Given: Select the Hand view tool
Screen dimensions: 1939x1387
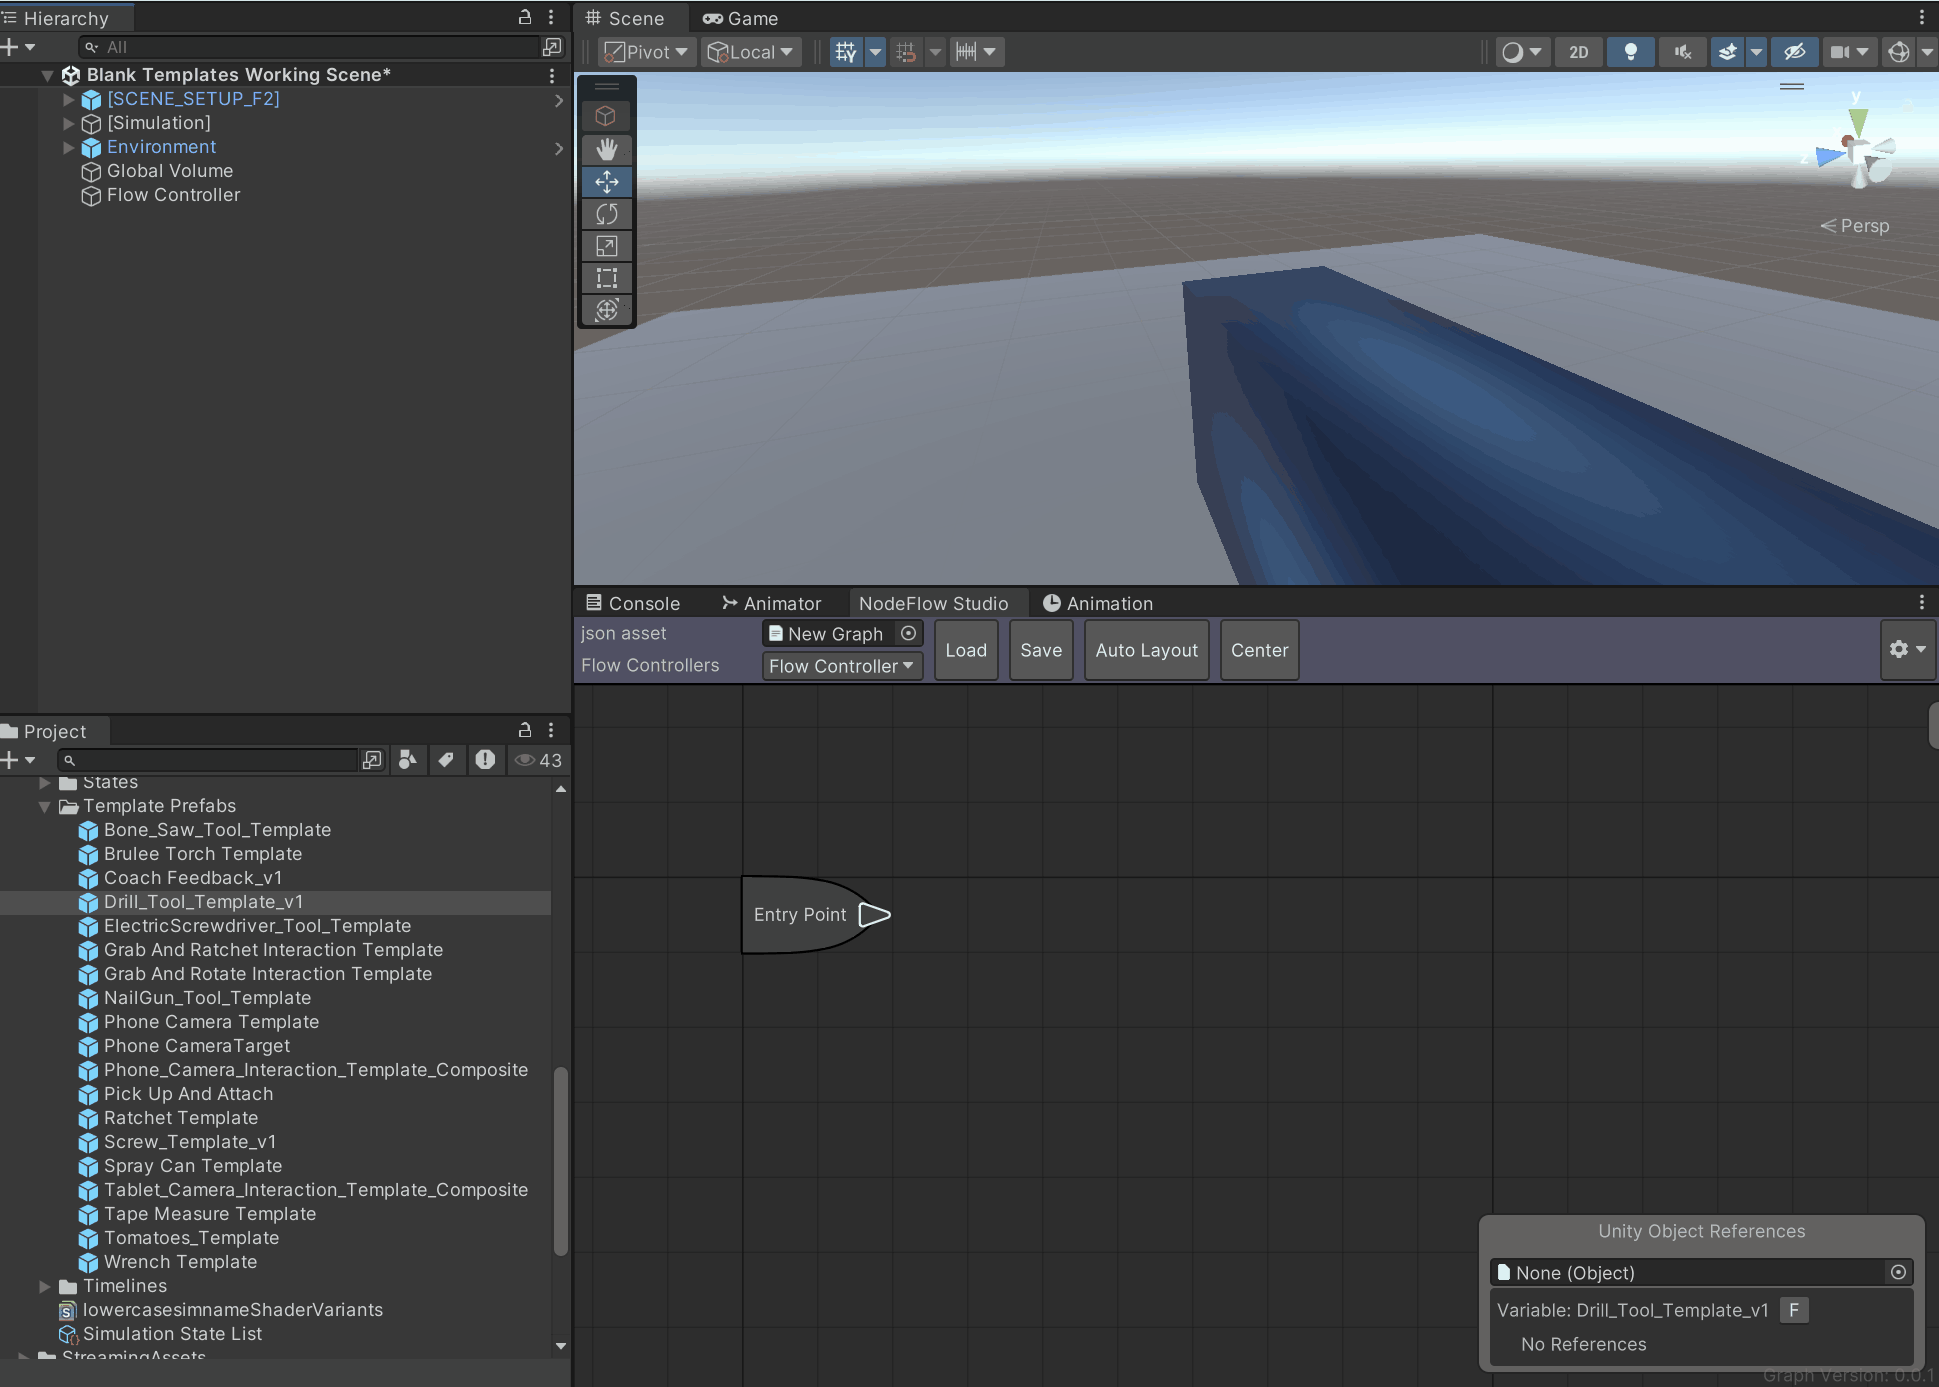Looking at the screenshot, I should coord(606,150).
